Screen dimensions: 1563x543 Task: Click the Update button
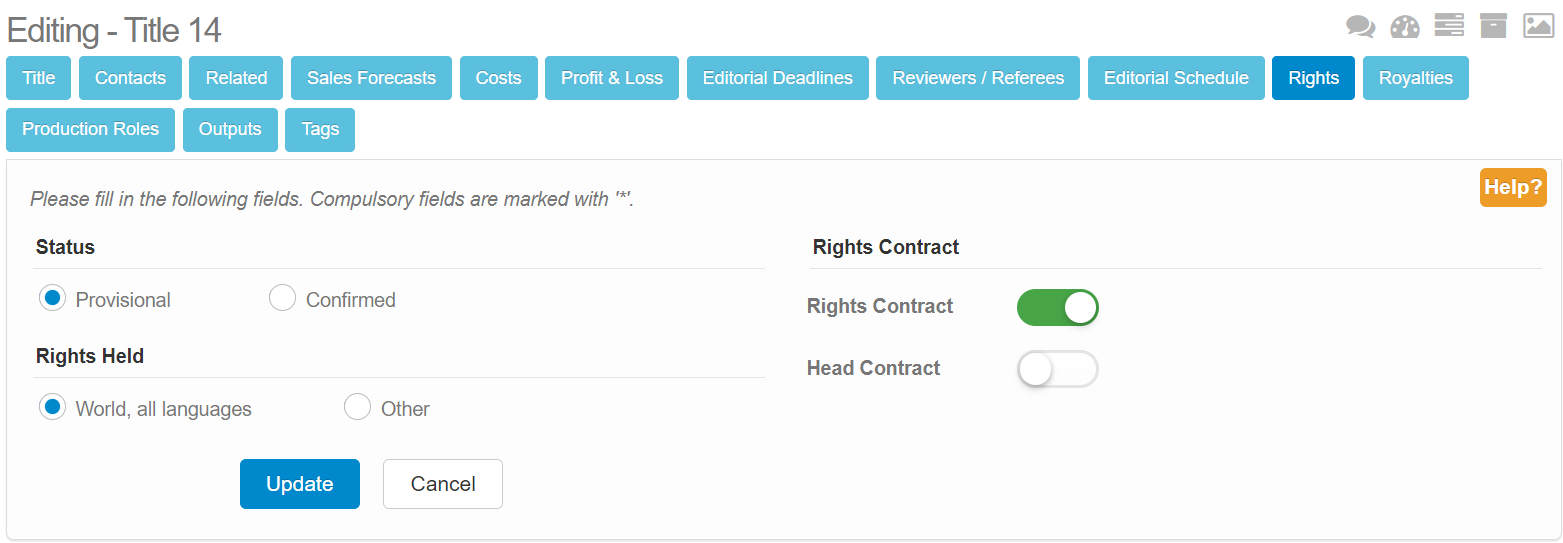300,484
